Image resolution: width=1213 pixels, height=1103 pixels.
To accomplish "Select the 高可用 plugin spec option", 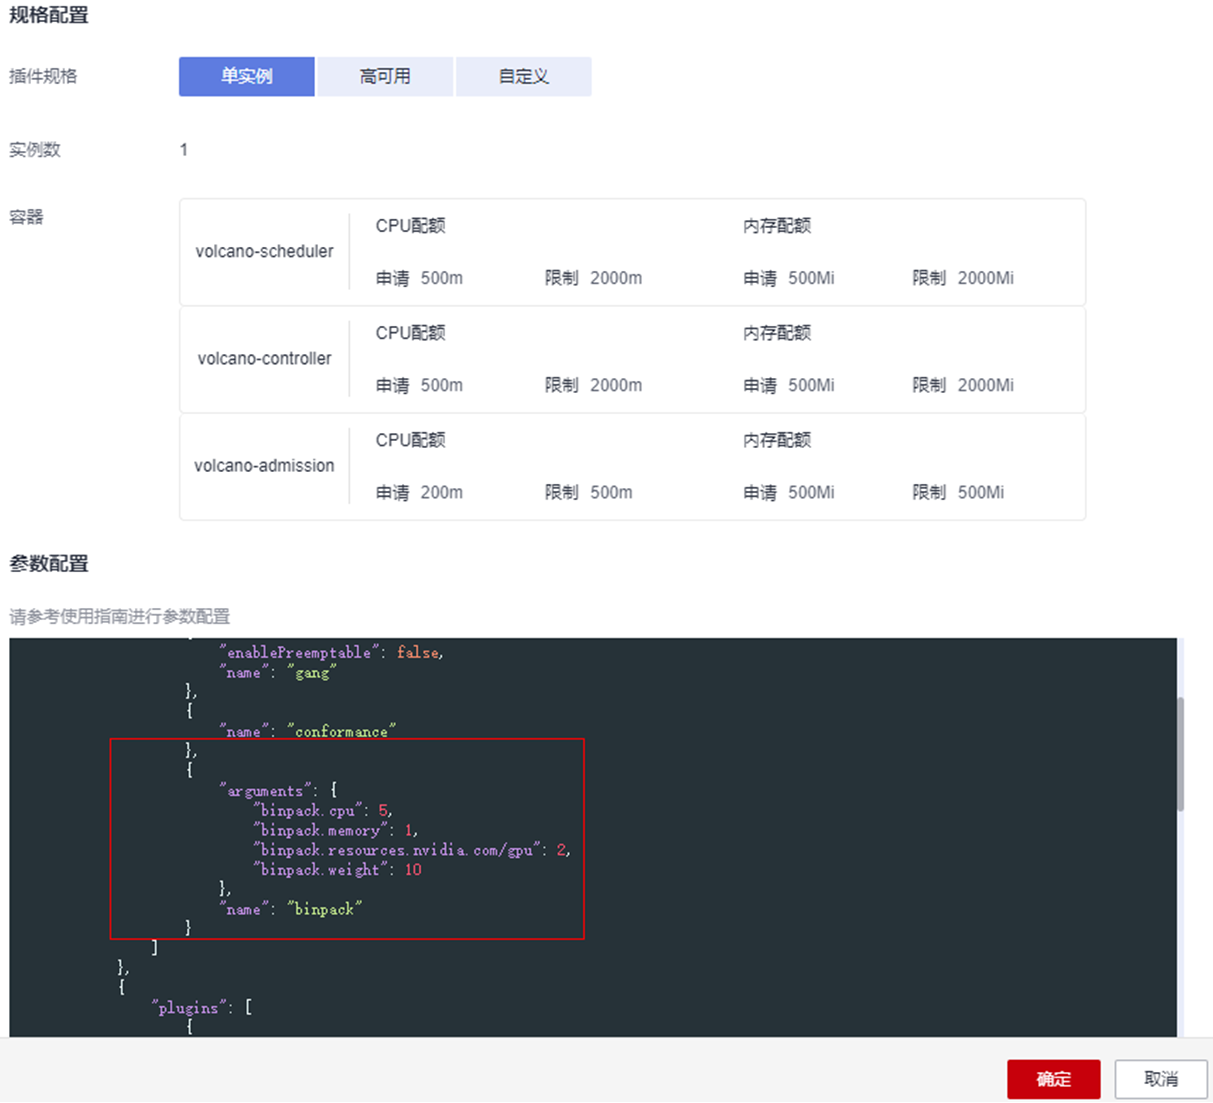I will click(385, 77).
